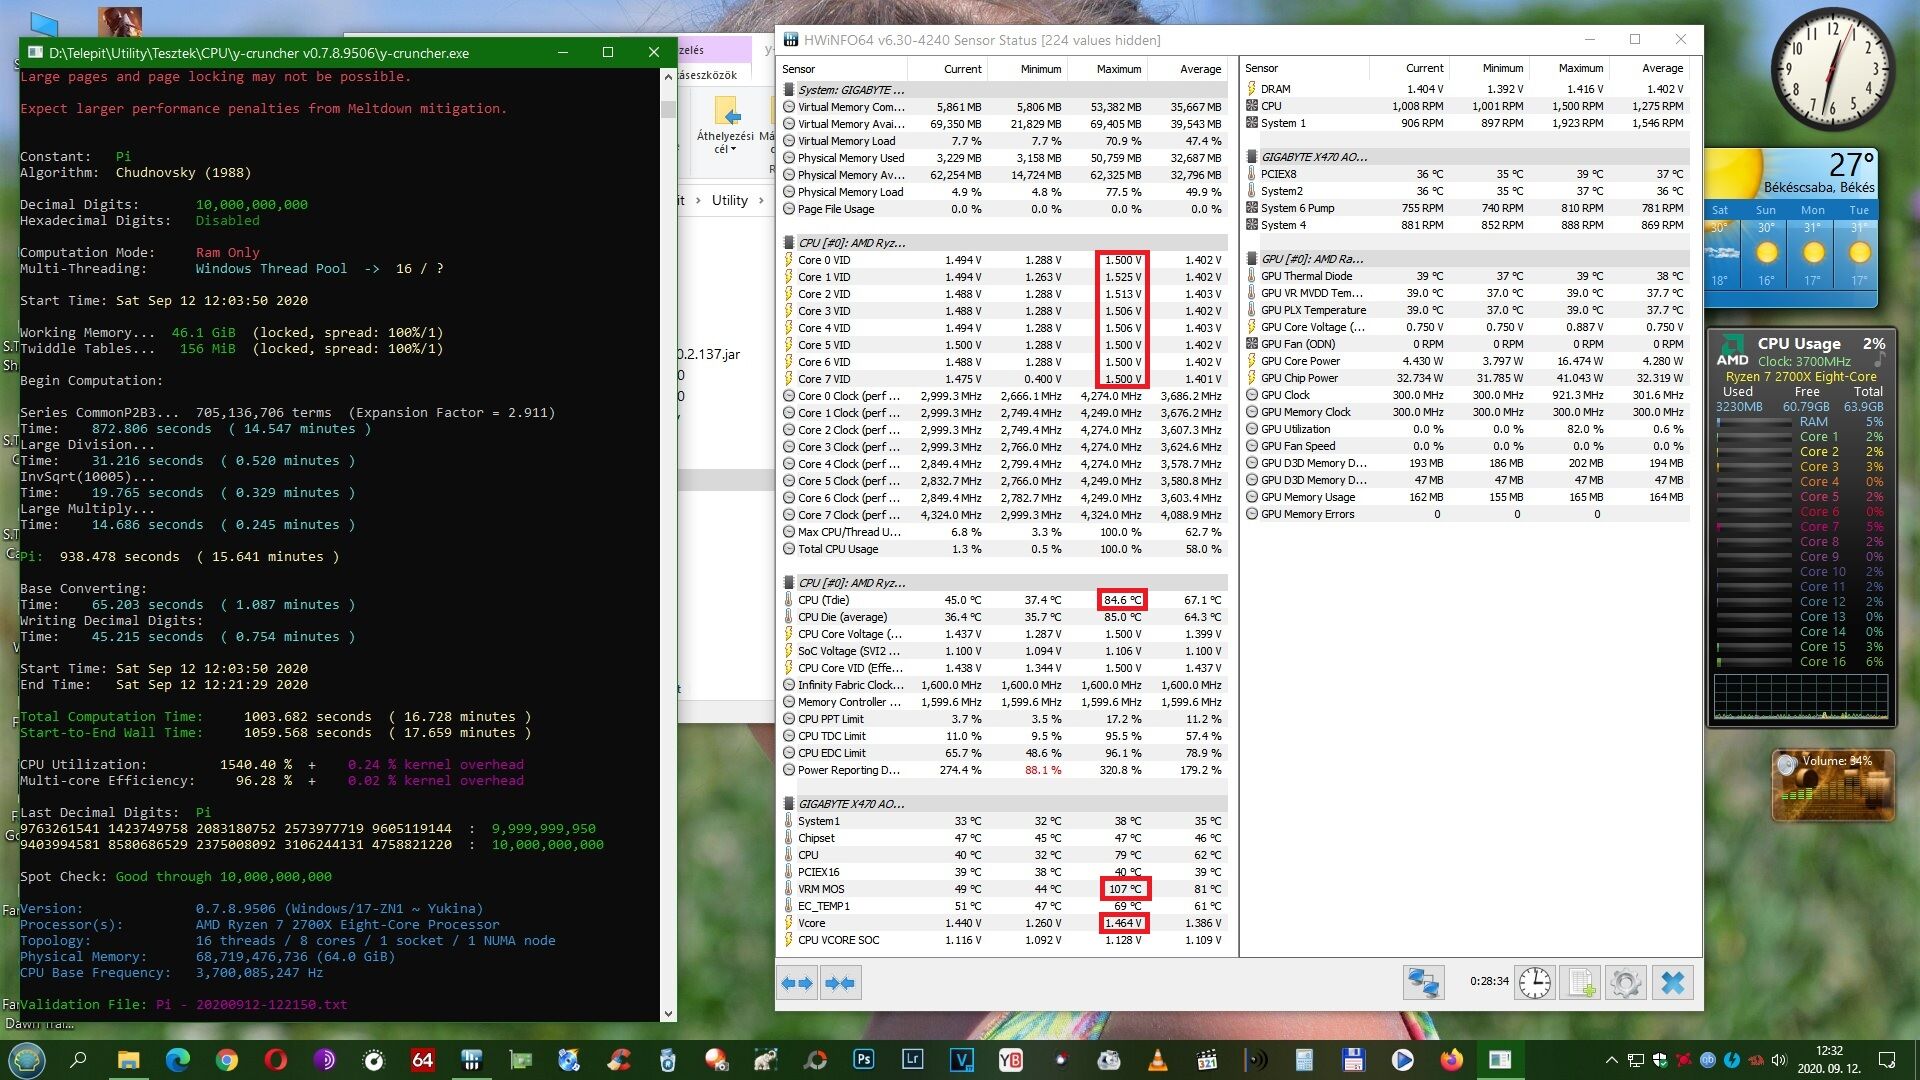
Task: Open the Windows Start orb
Action: [x=27, y=1060]
